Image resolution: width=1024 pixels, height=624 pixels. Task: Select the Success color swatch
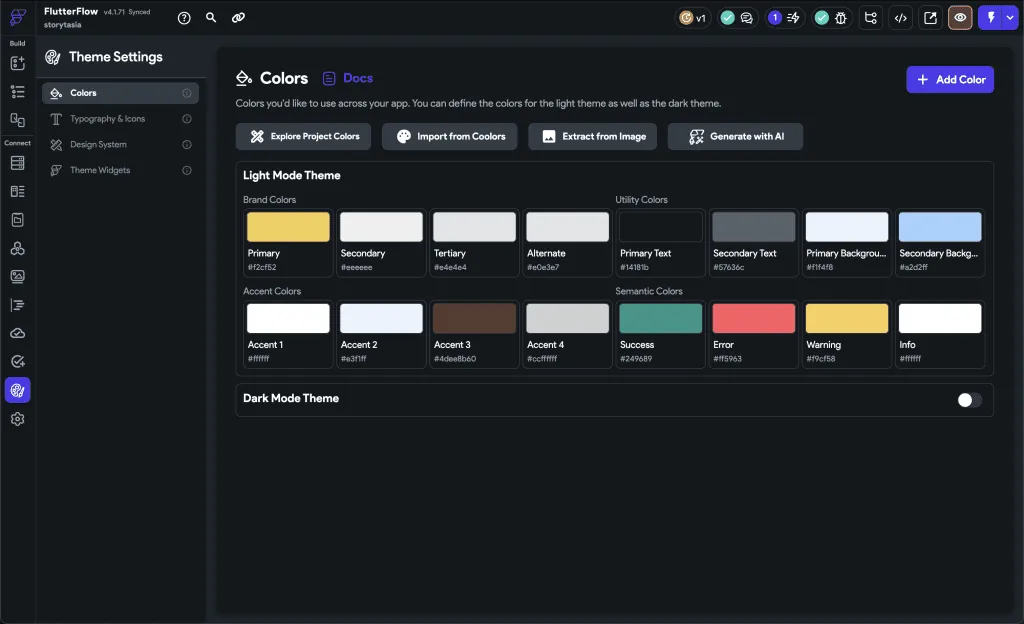click(x=661, y=319)
